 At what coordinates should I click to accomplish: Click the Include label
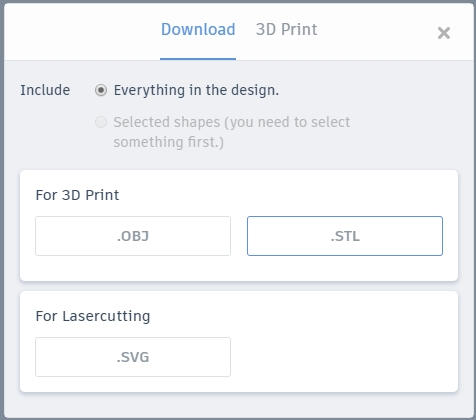tap(45, 90)
